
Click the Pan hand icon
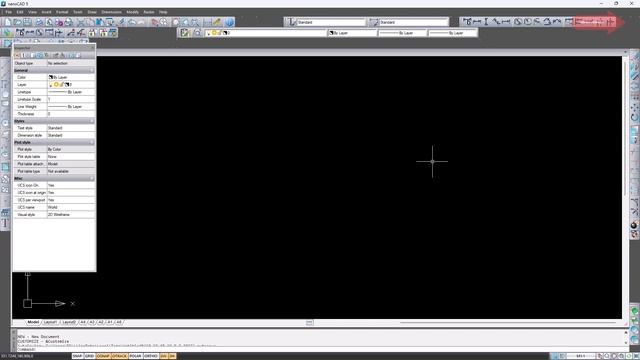click(155, 22)
